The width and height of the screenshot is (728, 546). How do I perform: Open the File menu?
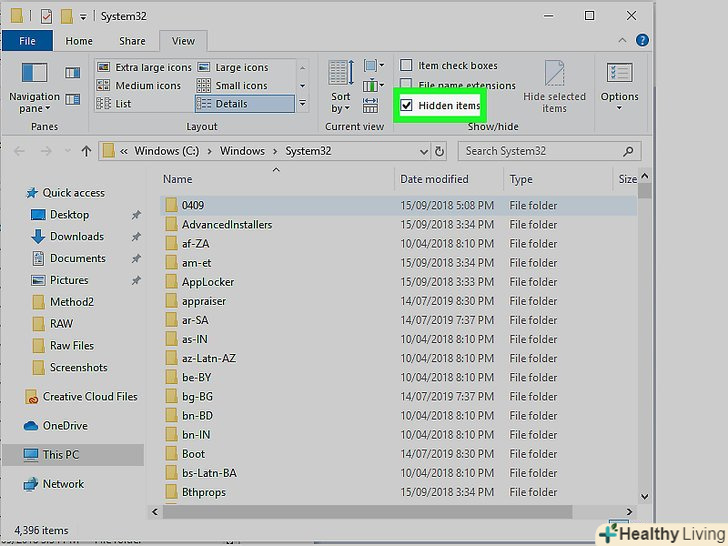coord(27,41)
